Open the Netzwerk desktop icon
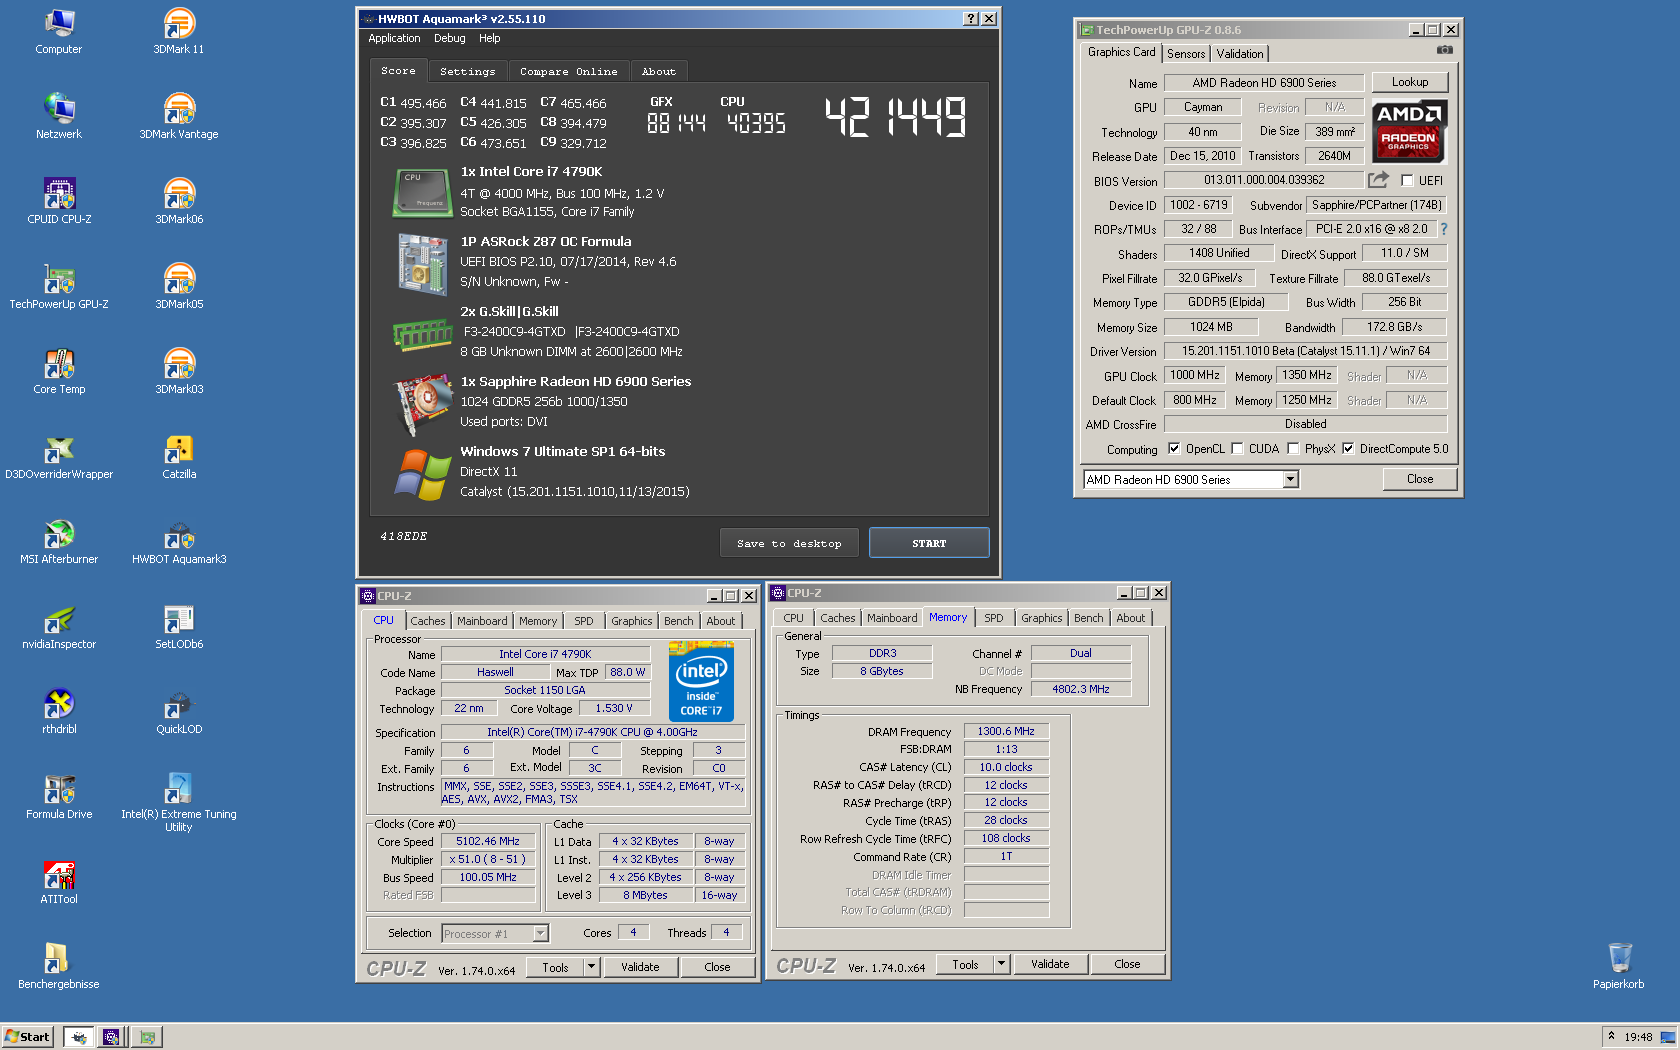 pos(59,116)
